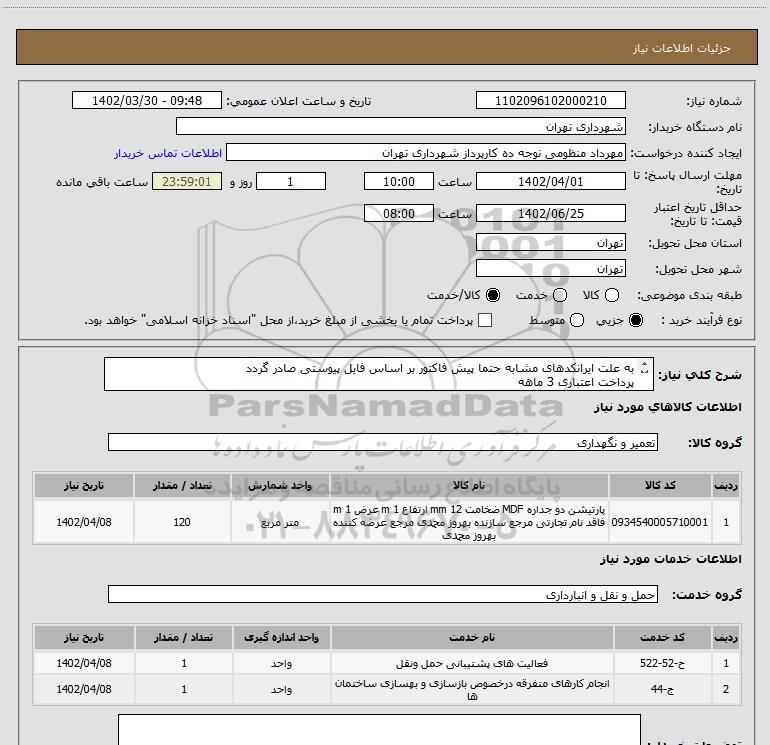Screen dimensions: 770x745
Task: Select the کالا/خدمت radio button
Action: (493, 295)
